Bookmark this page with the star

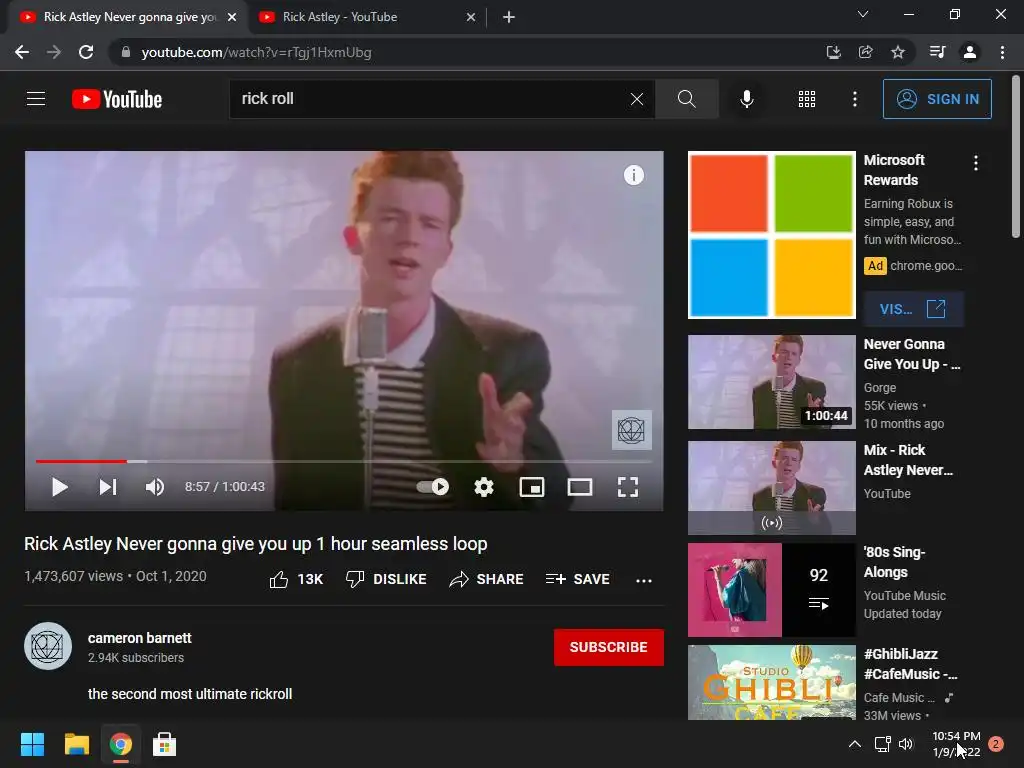(898, 52)
